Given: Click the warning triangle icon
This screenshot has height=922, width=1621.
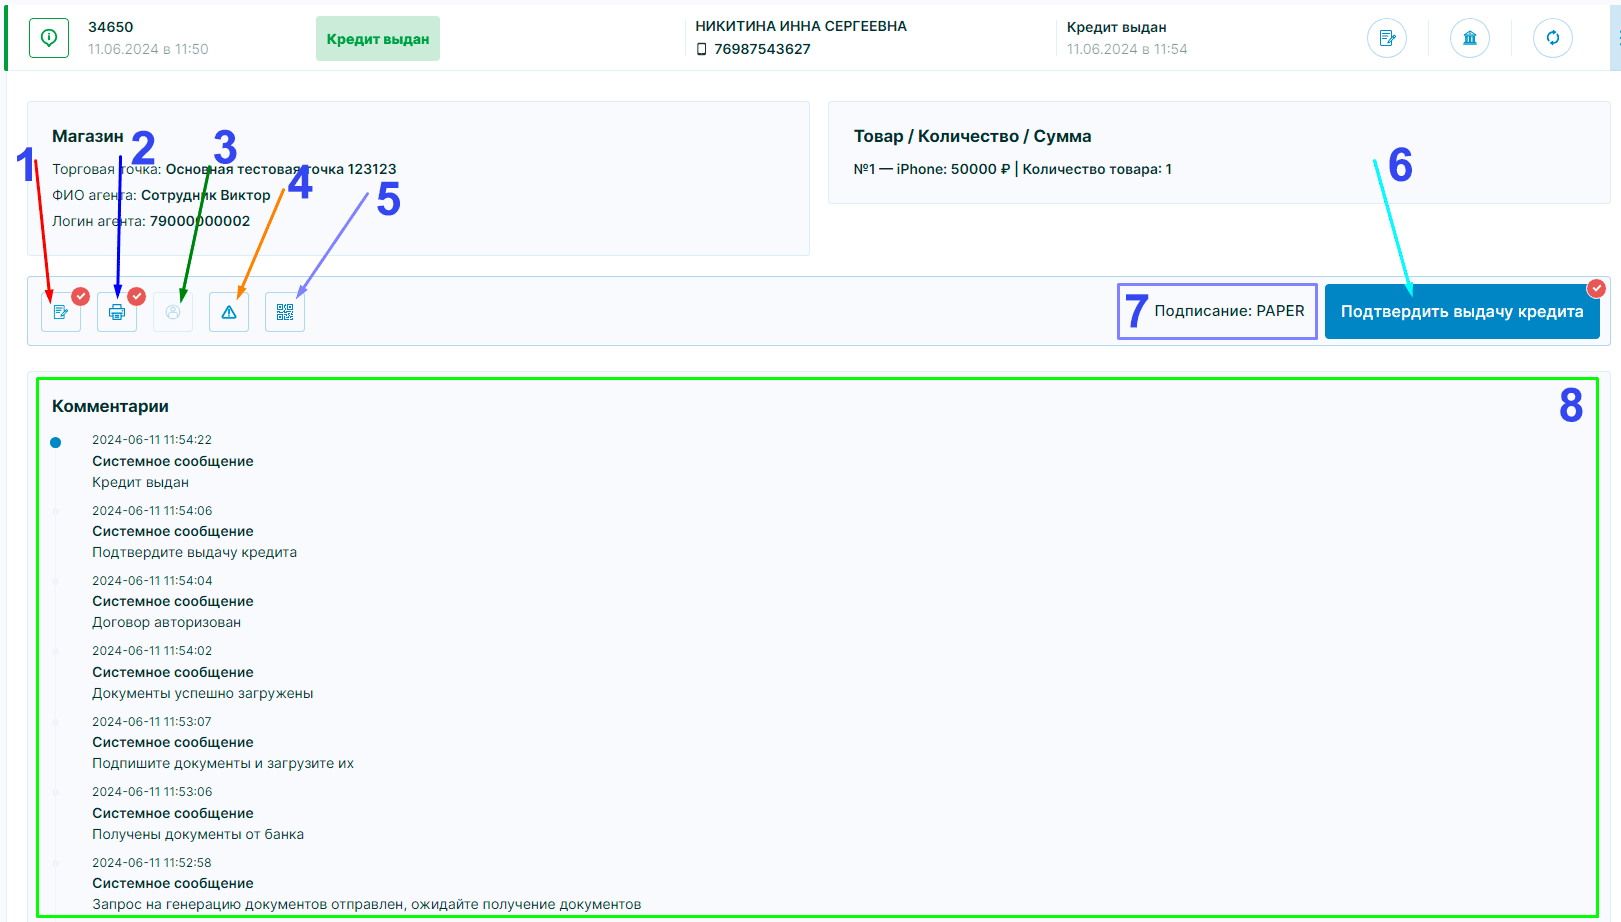Looking at the screenshot, I should pos(229,311).
